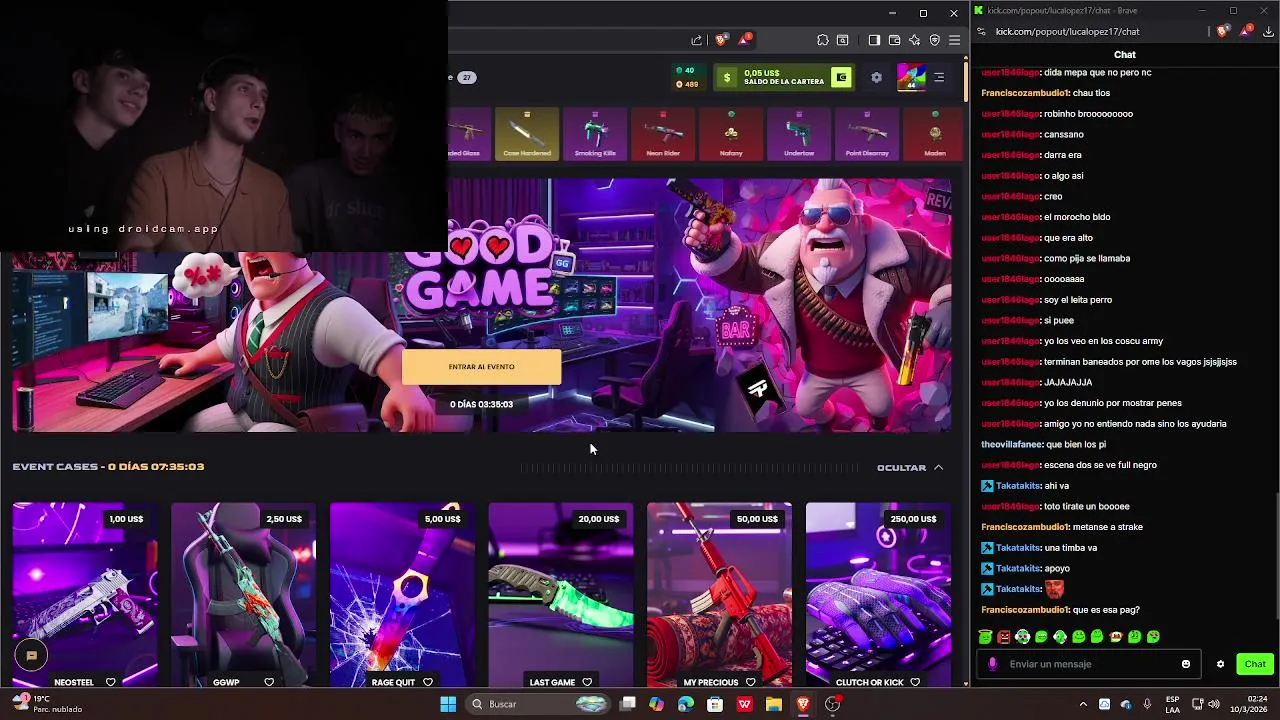Click the microphone icon in chat input
Image resolution: width=1280 pixels, height=720 pixels.
(992, 664)
